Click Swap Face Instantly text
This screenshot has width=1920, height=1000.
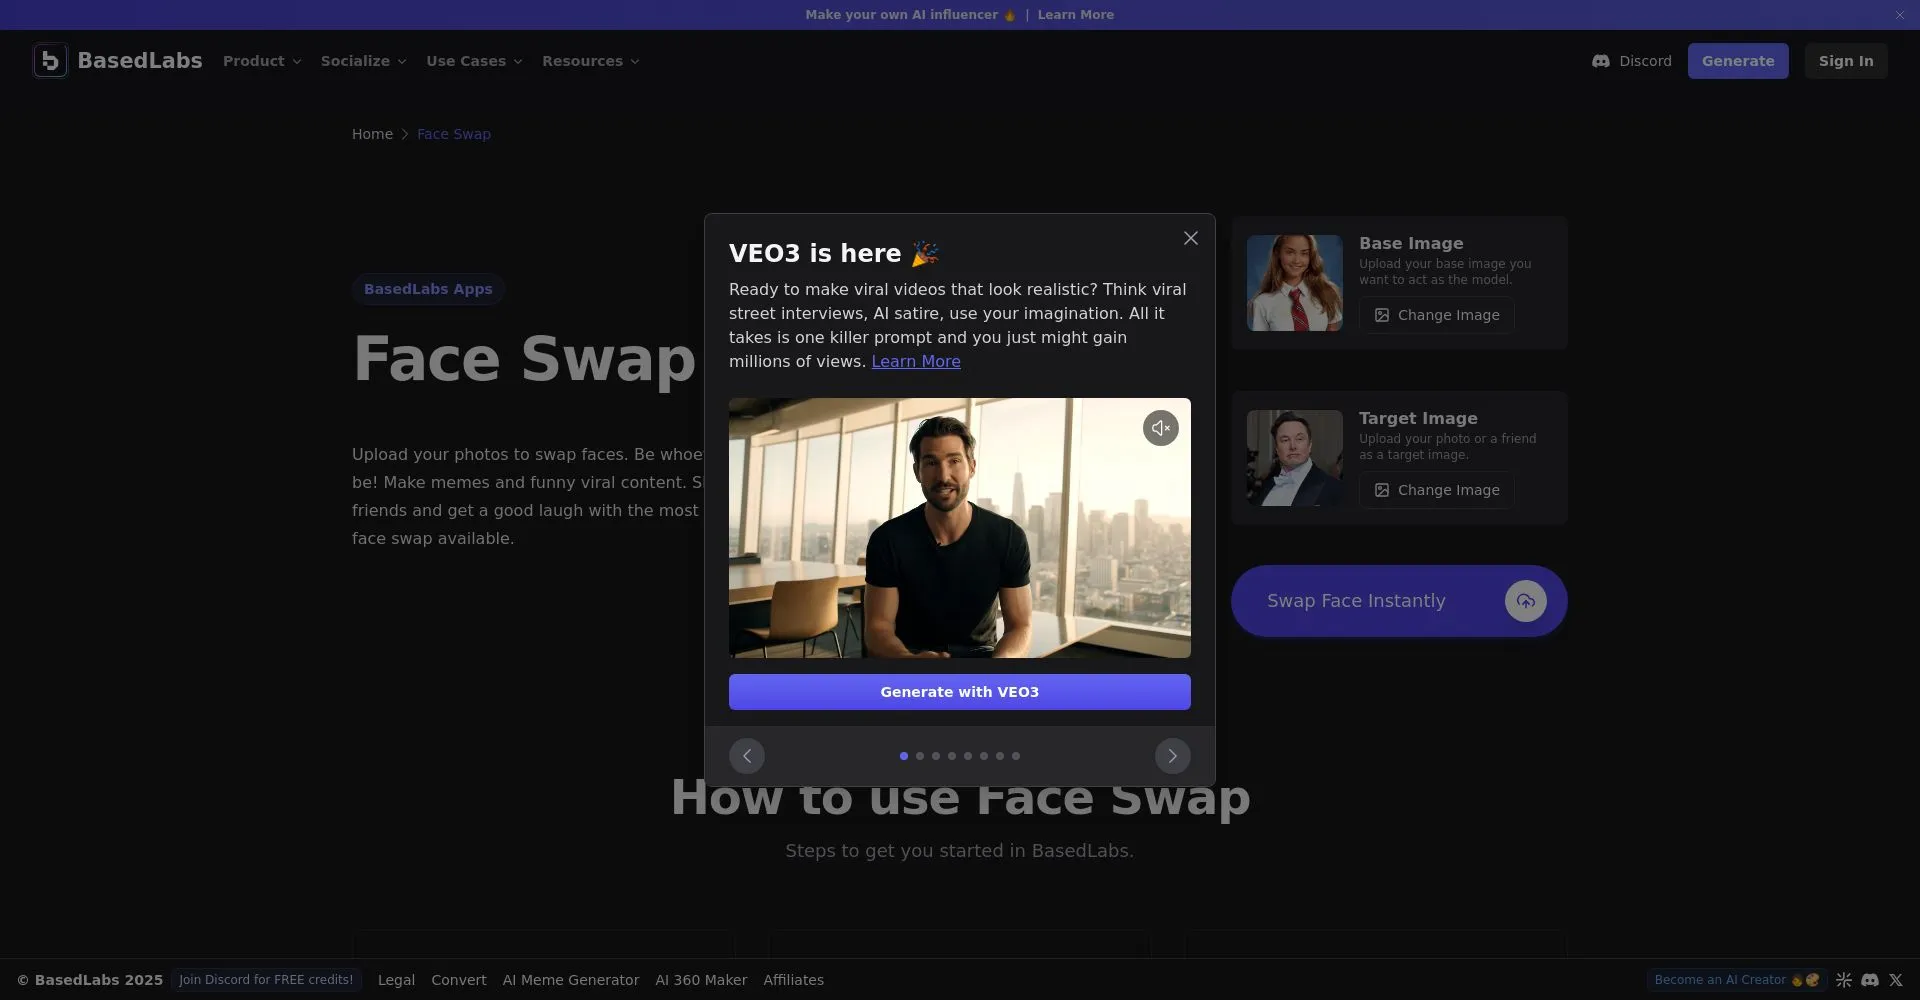coord(1356,601)
